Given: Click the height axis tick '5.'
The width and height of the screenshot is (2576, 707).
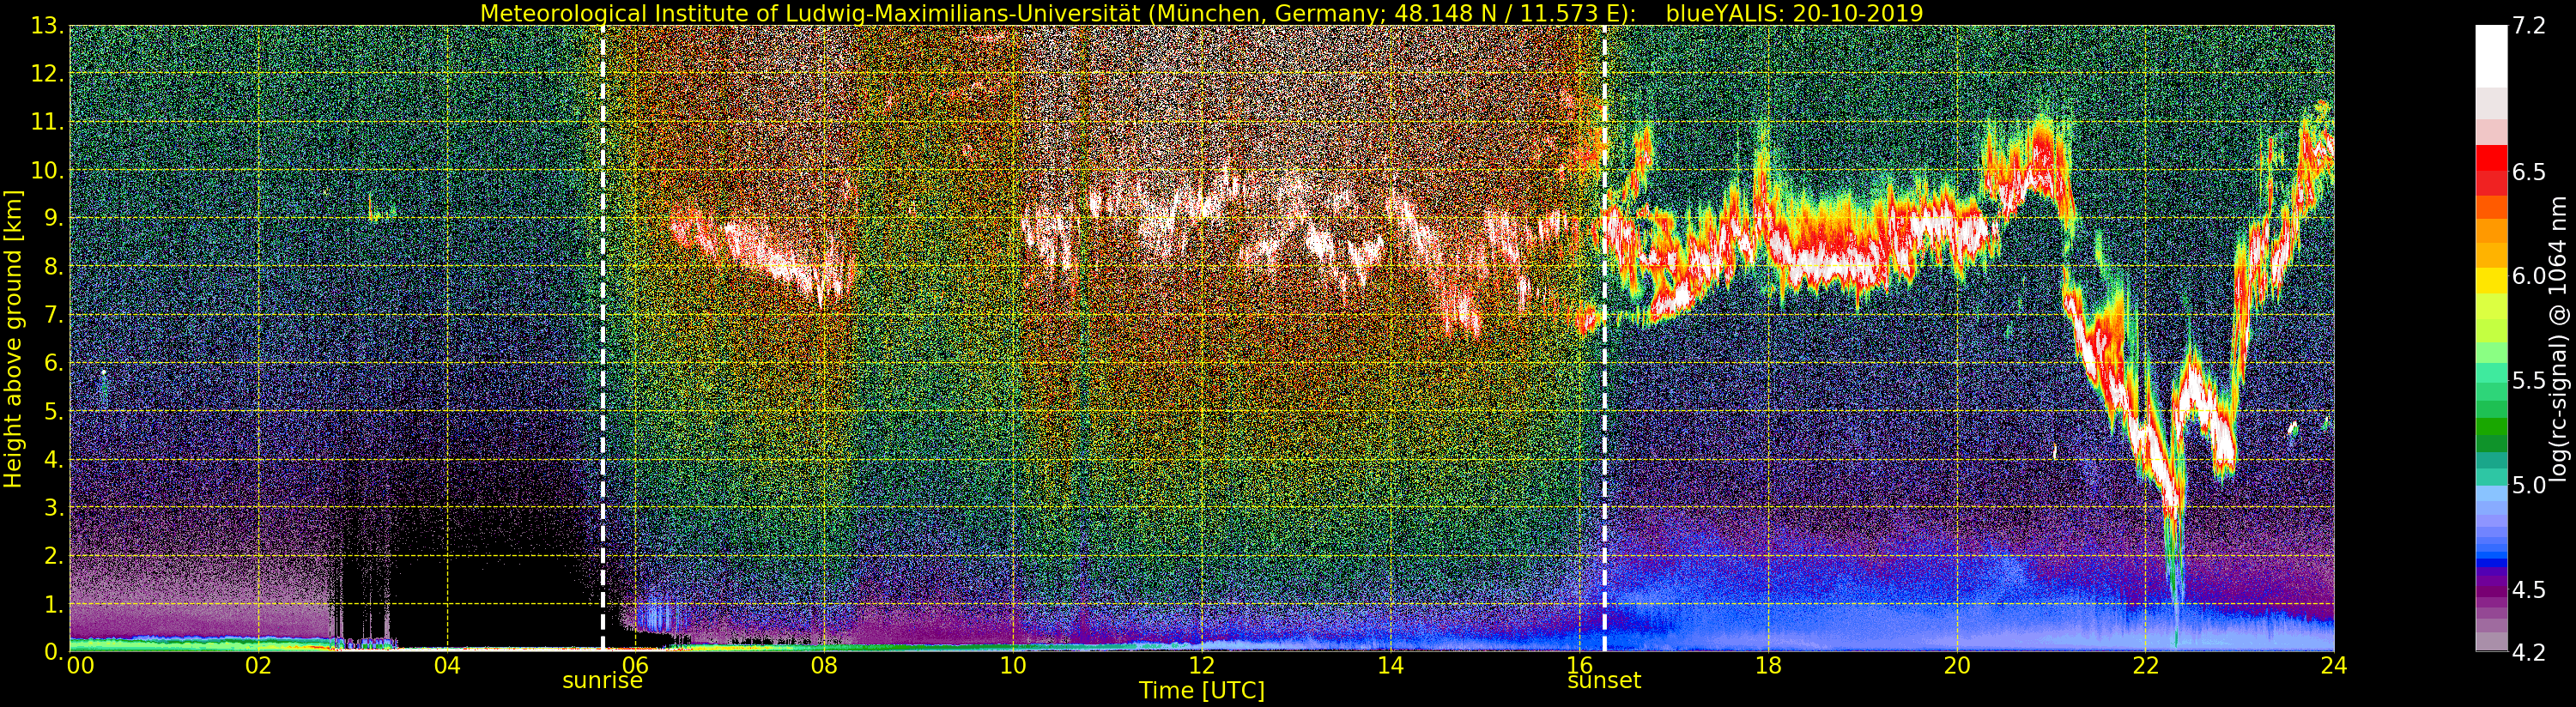Looking at the screenshot, I should 52,411.
